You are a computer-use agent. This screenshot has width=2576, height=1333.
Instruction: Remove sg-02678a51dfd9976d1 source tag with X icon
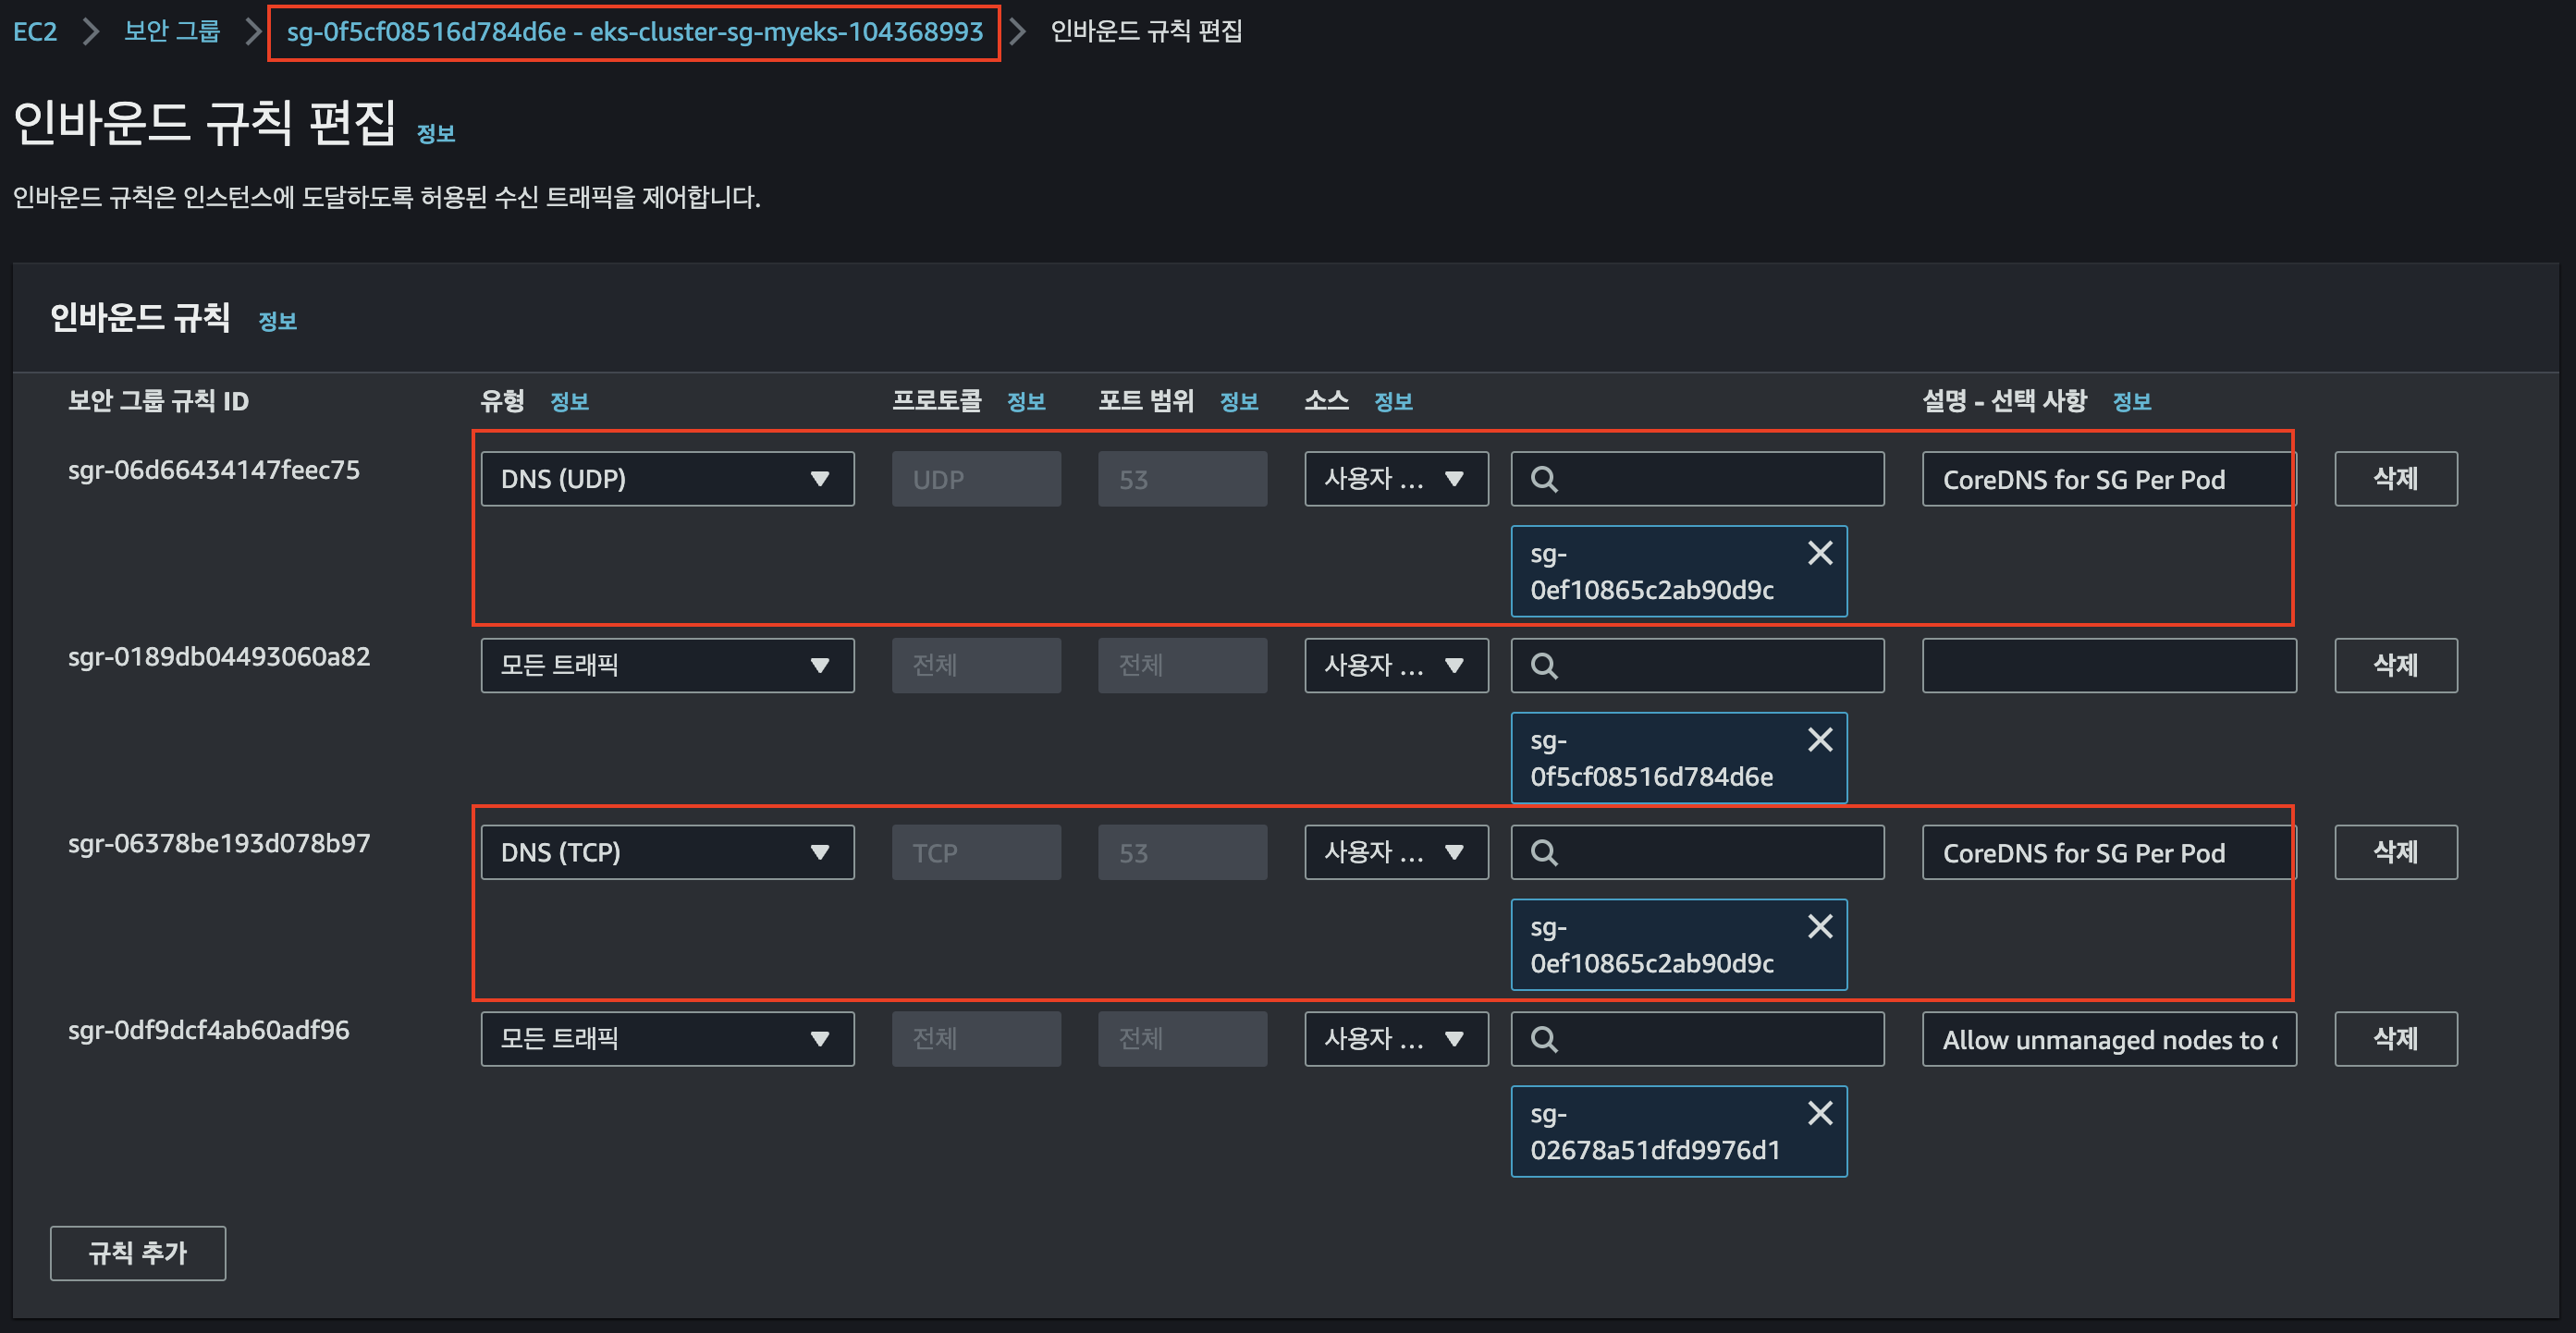pyautogui.click(x=1820, y=1113)
